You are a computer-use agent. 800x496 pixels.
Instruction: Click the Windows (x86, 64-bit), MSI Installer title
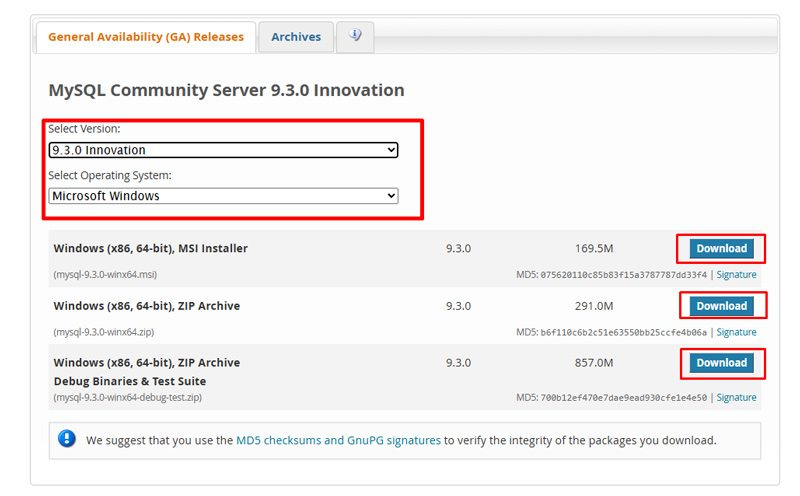click(151, 249)
